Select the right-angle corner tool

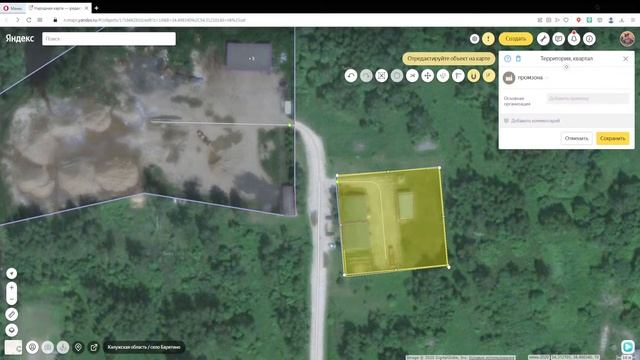458,76
